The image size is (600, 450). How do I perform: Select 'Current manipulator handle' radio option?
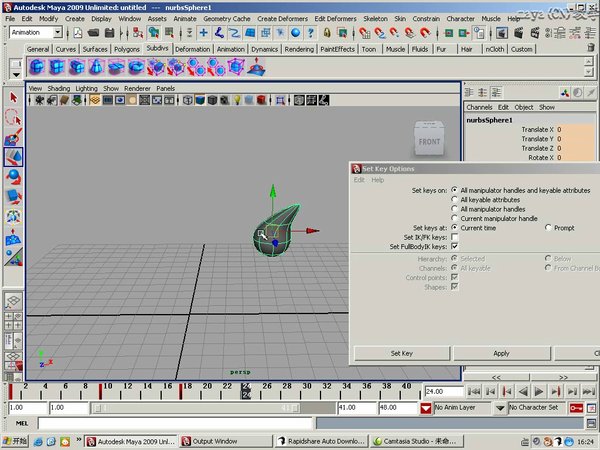[454, 218]
